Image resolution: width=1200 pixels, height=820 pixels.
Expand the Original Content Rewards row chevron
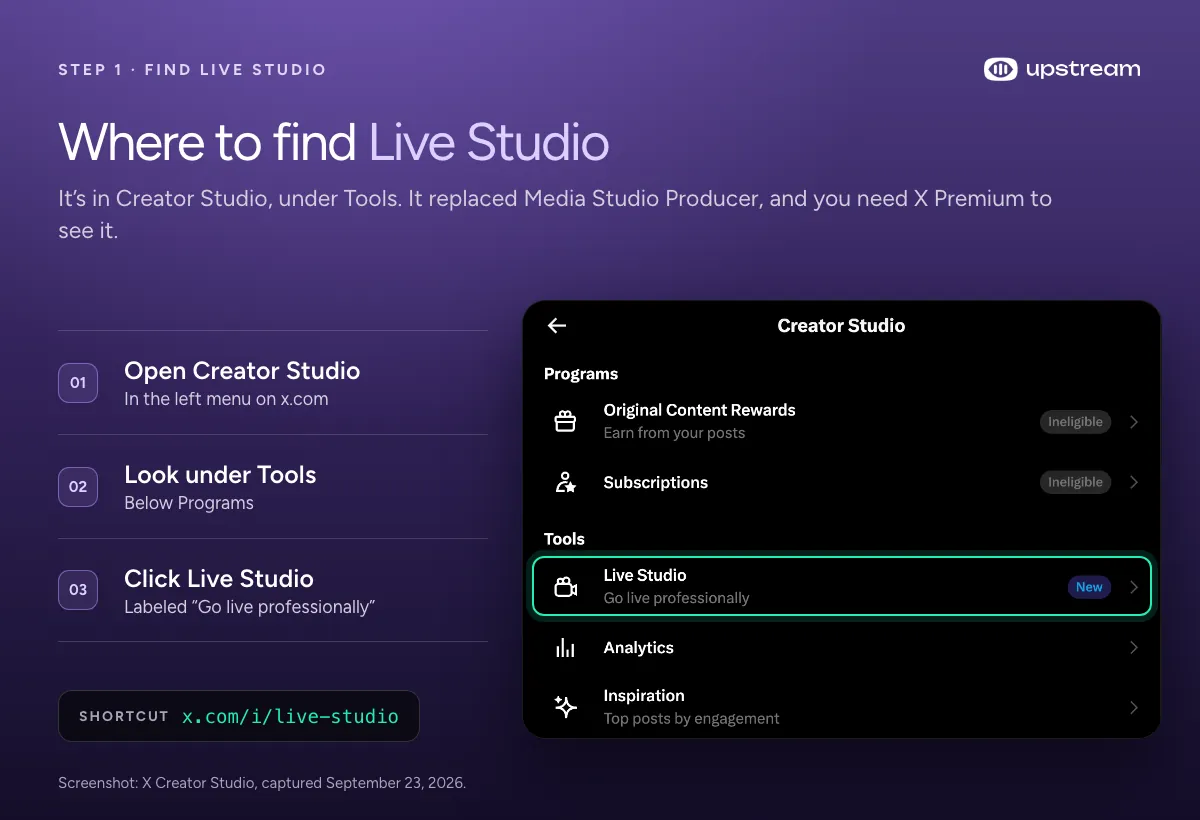1134,422
